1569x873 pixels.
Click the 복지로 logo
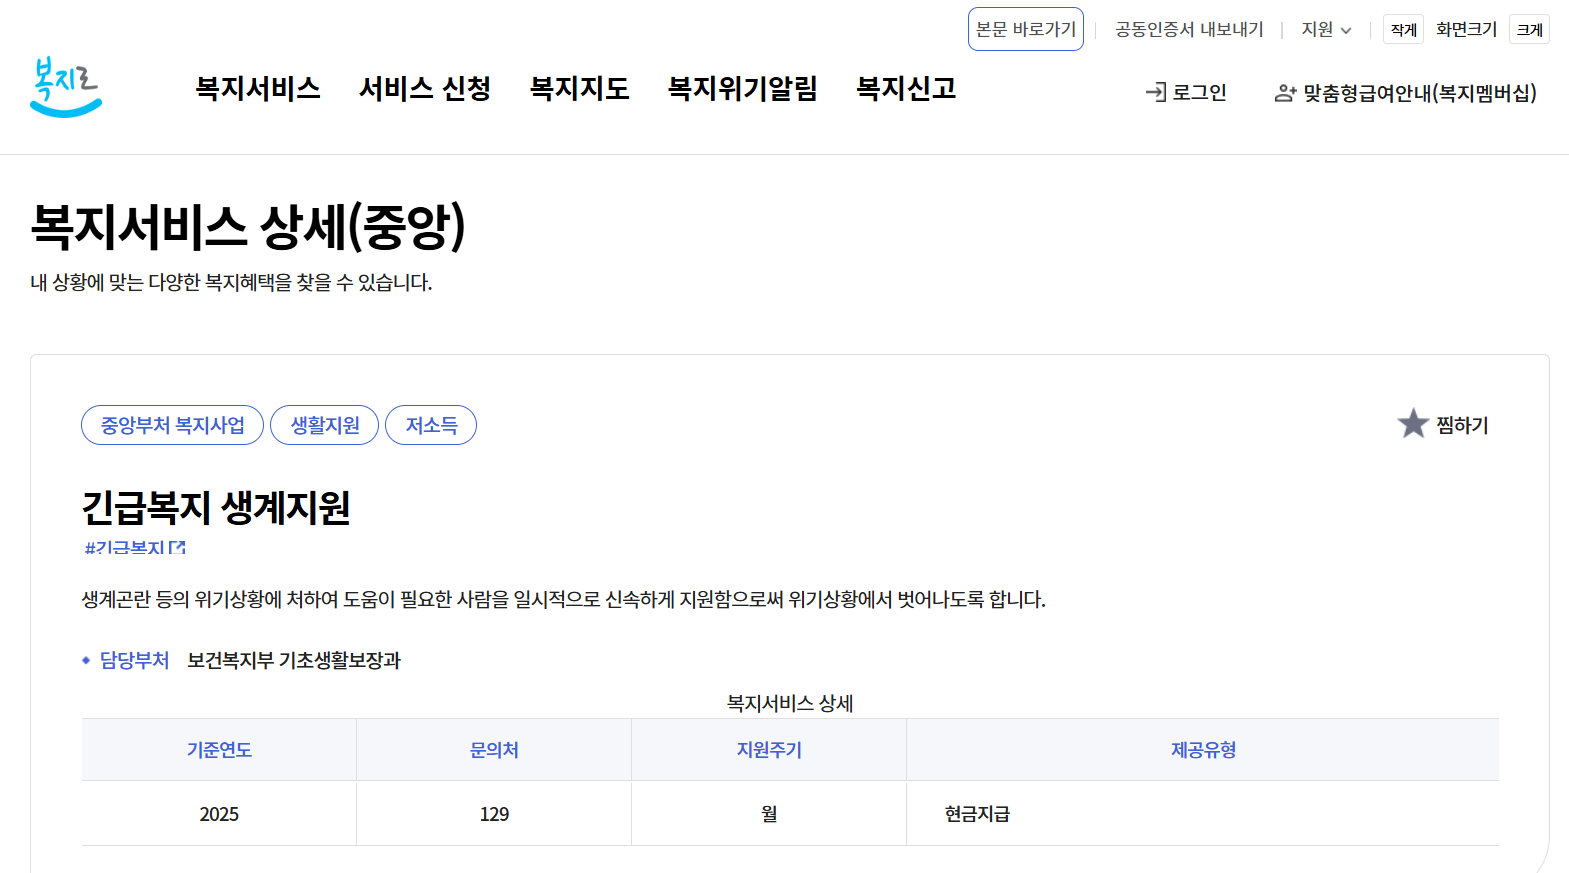tap(66, 87)
